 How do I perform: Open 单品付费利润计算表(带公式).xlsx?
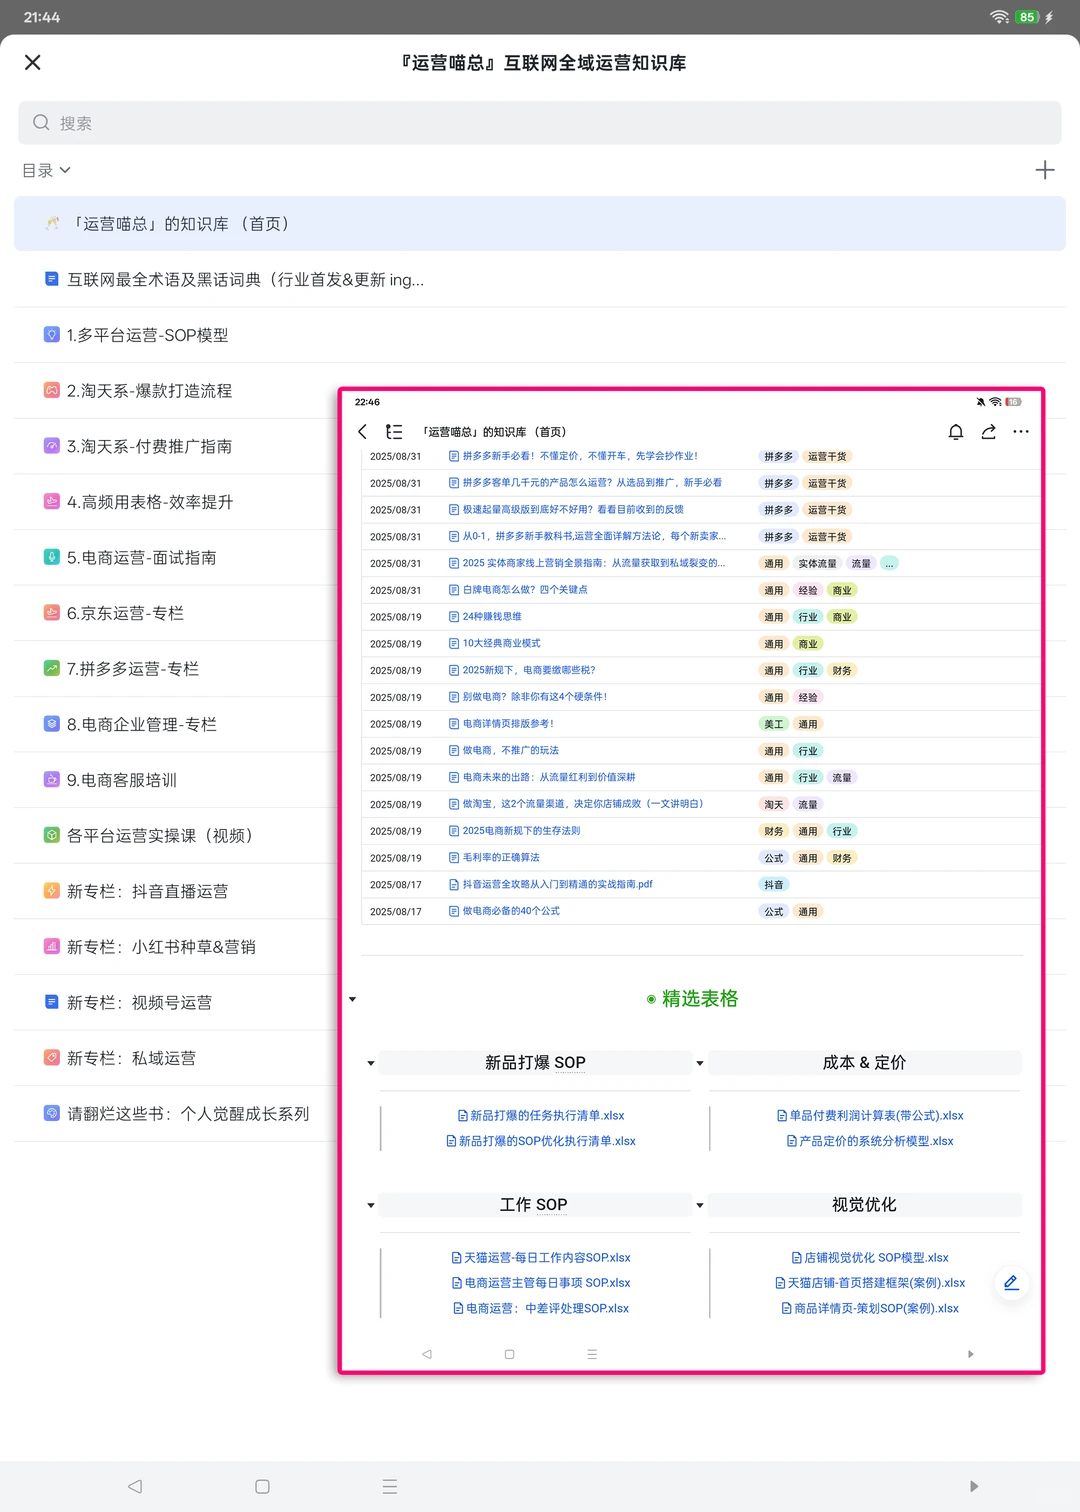(871, 1115)
